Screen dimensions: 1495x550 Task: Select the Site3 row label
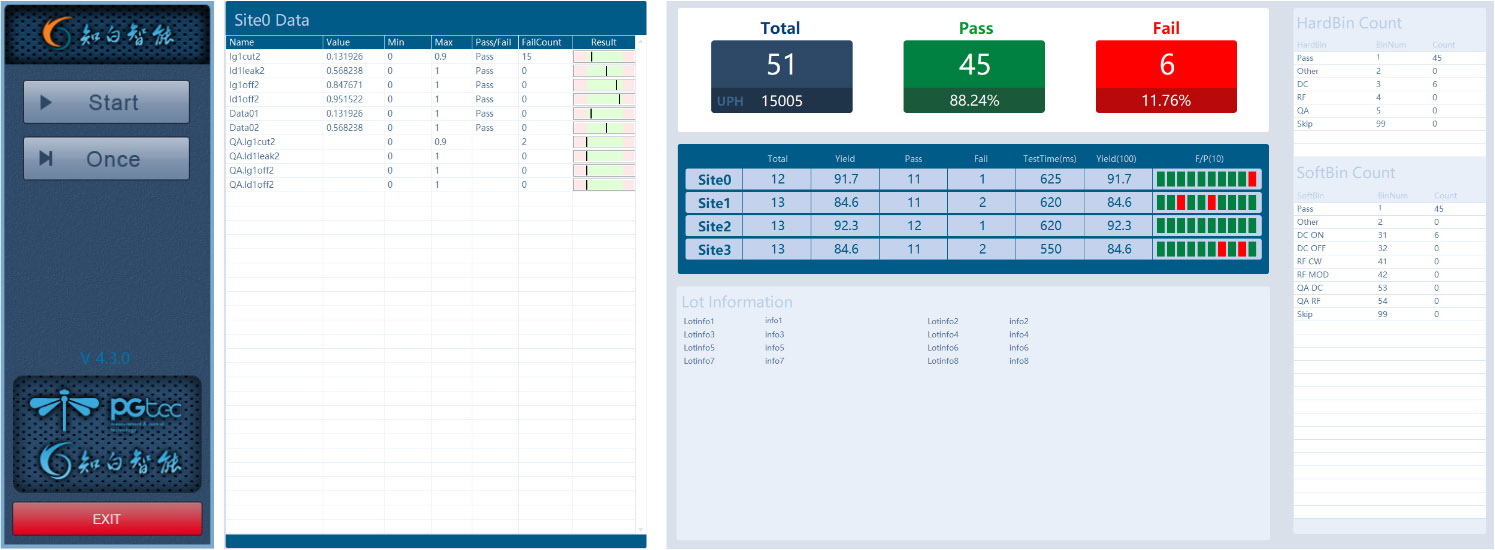(714, 249)
